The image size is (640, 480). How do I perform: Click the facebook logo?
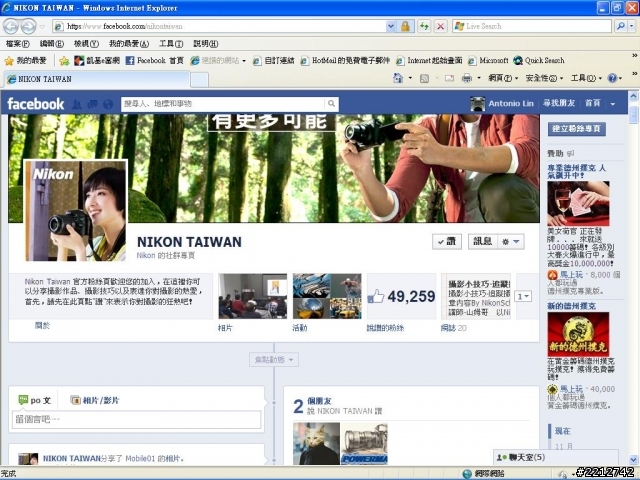pos(36,104)
